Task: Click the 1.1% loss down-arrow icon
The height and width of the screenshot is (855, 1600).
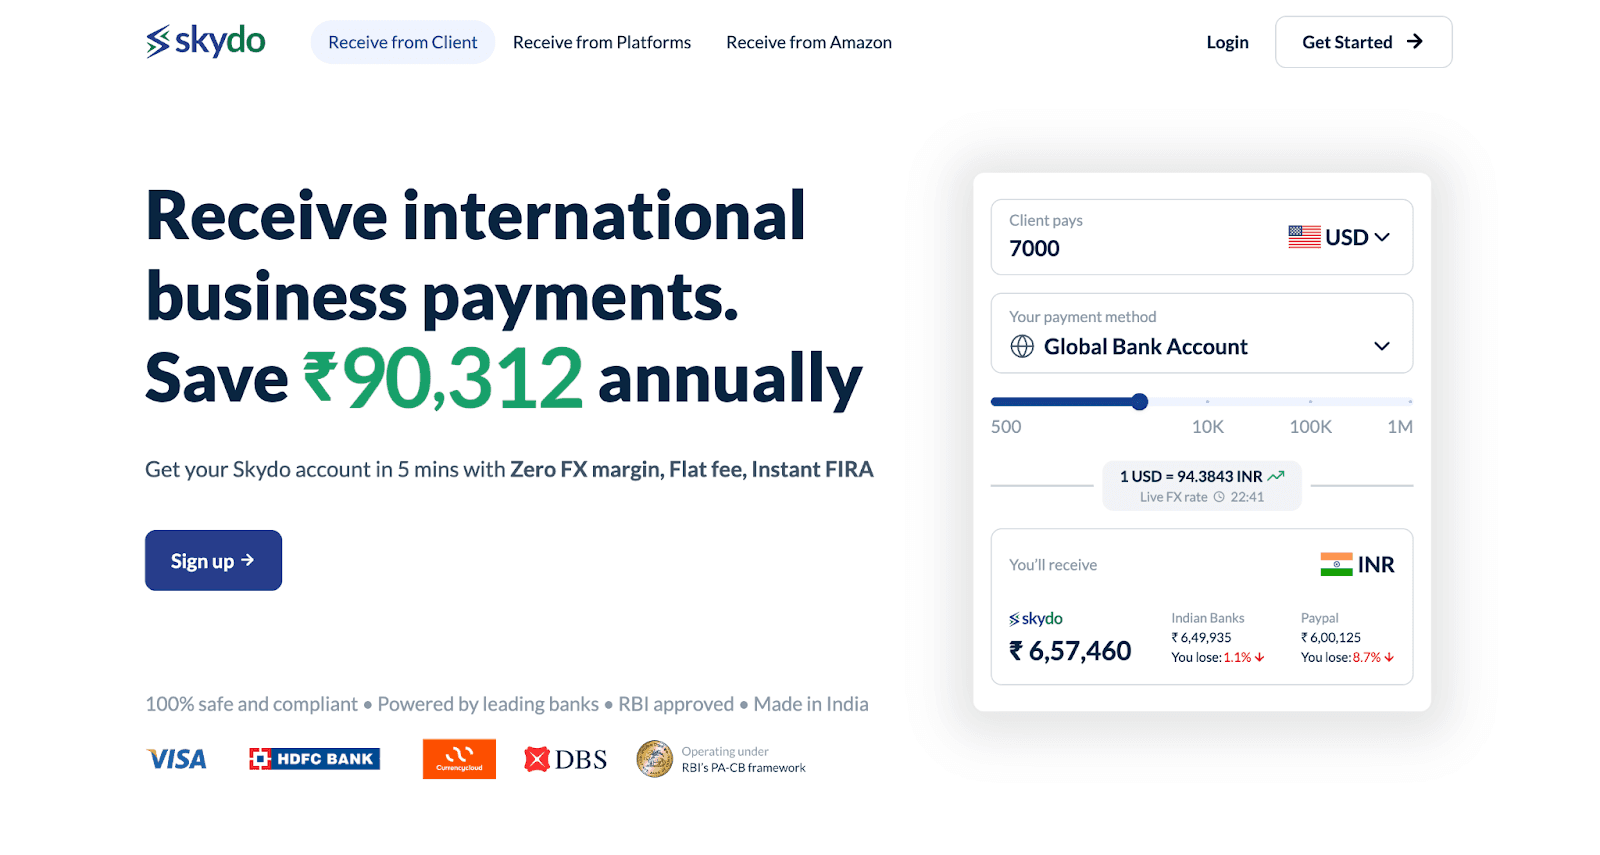Action: tap(1260, 658)
